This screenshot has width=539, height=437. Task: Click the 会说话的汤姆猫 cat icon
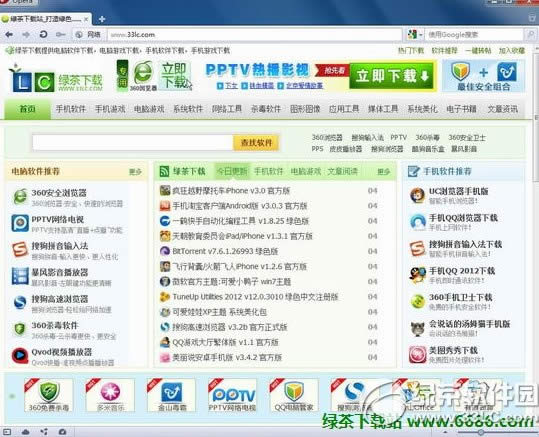(x=417, y=328)
